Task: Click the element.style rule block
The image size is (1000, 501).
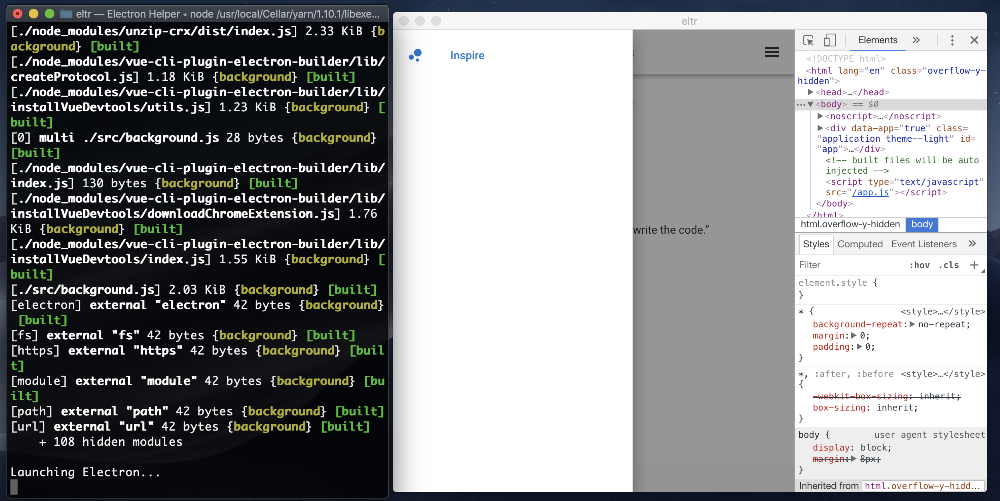Action: click(x=890, y=288)
